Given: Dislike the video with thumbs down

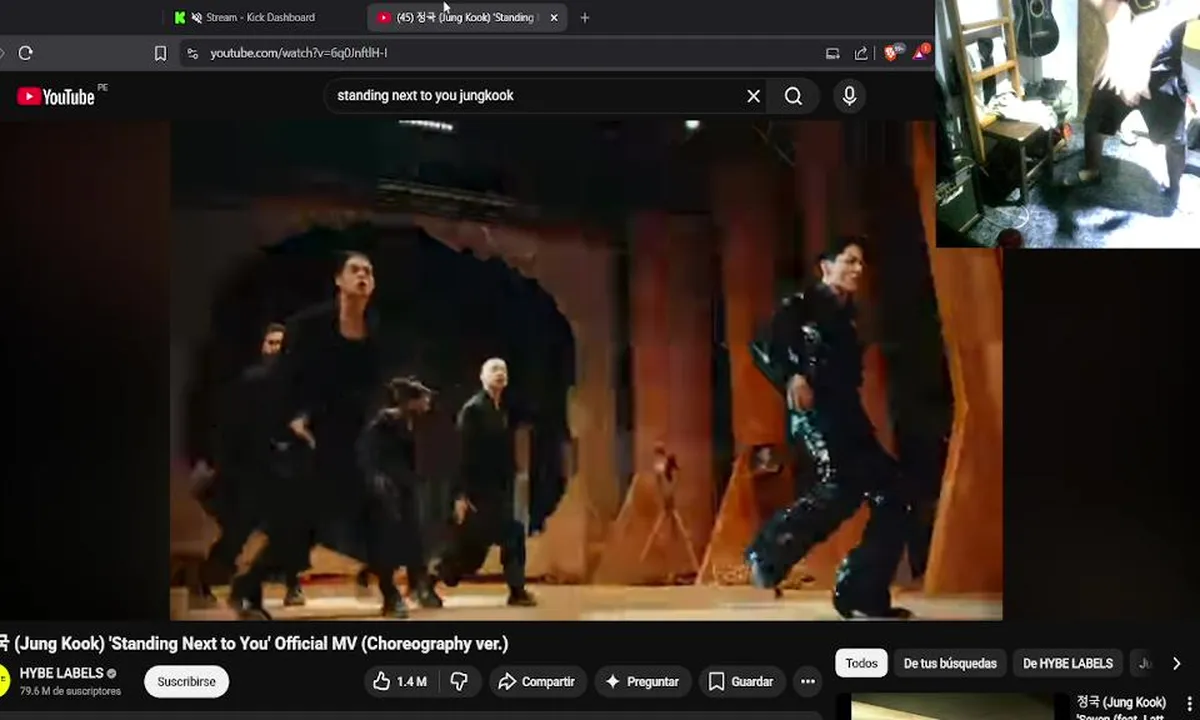Looking at the screenshot, I should pyautogui.click(x=459, y=682).
